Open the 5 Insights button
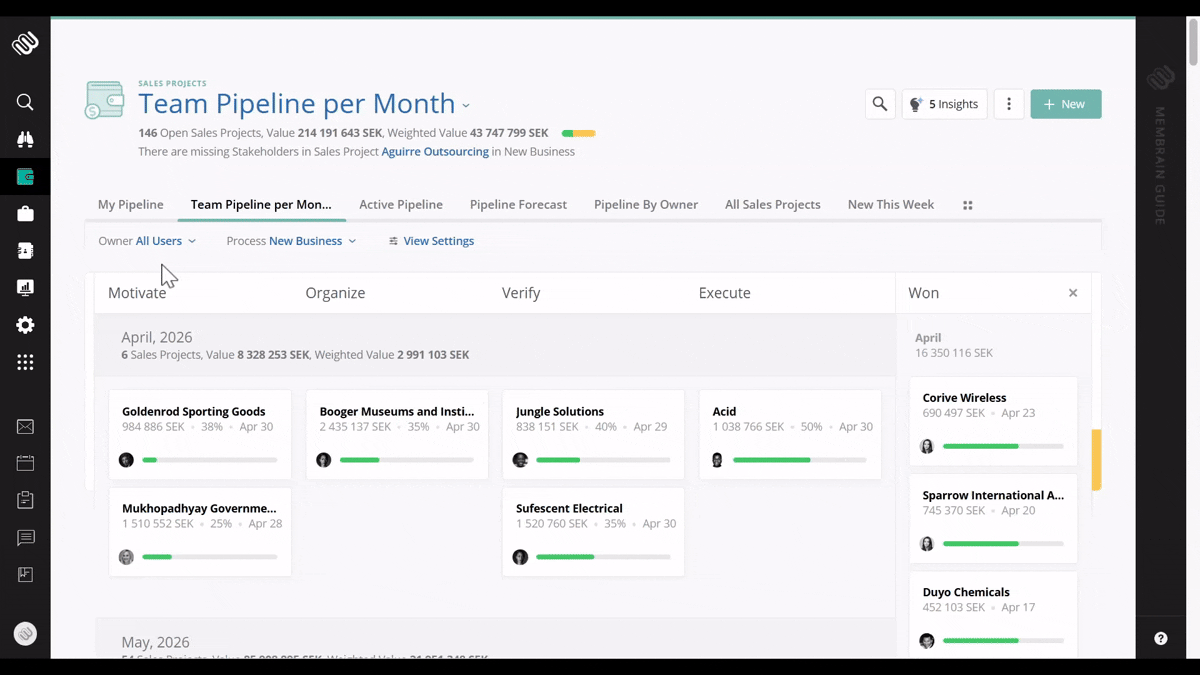This screenshot has width=1200, height=675. click(x=945, y=104)
